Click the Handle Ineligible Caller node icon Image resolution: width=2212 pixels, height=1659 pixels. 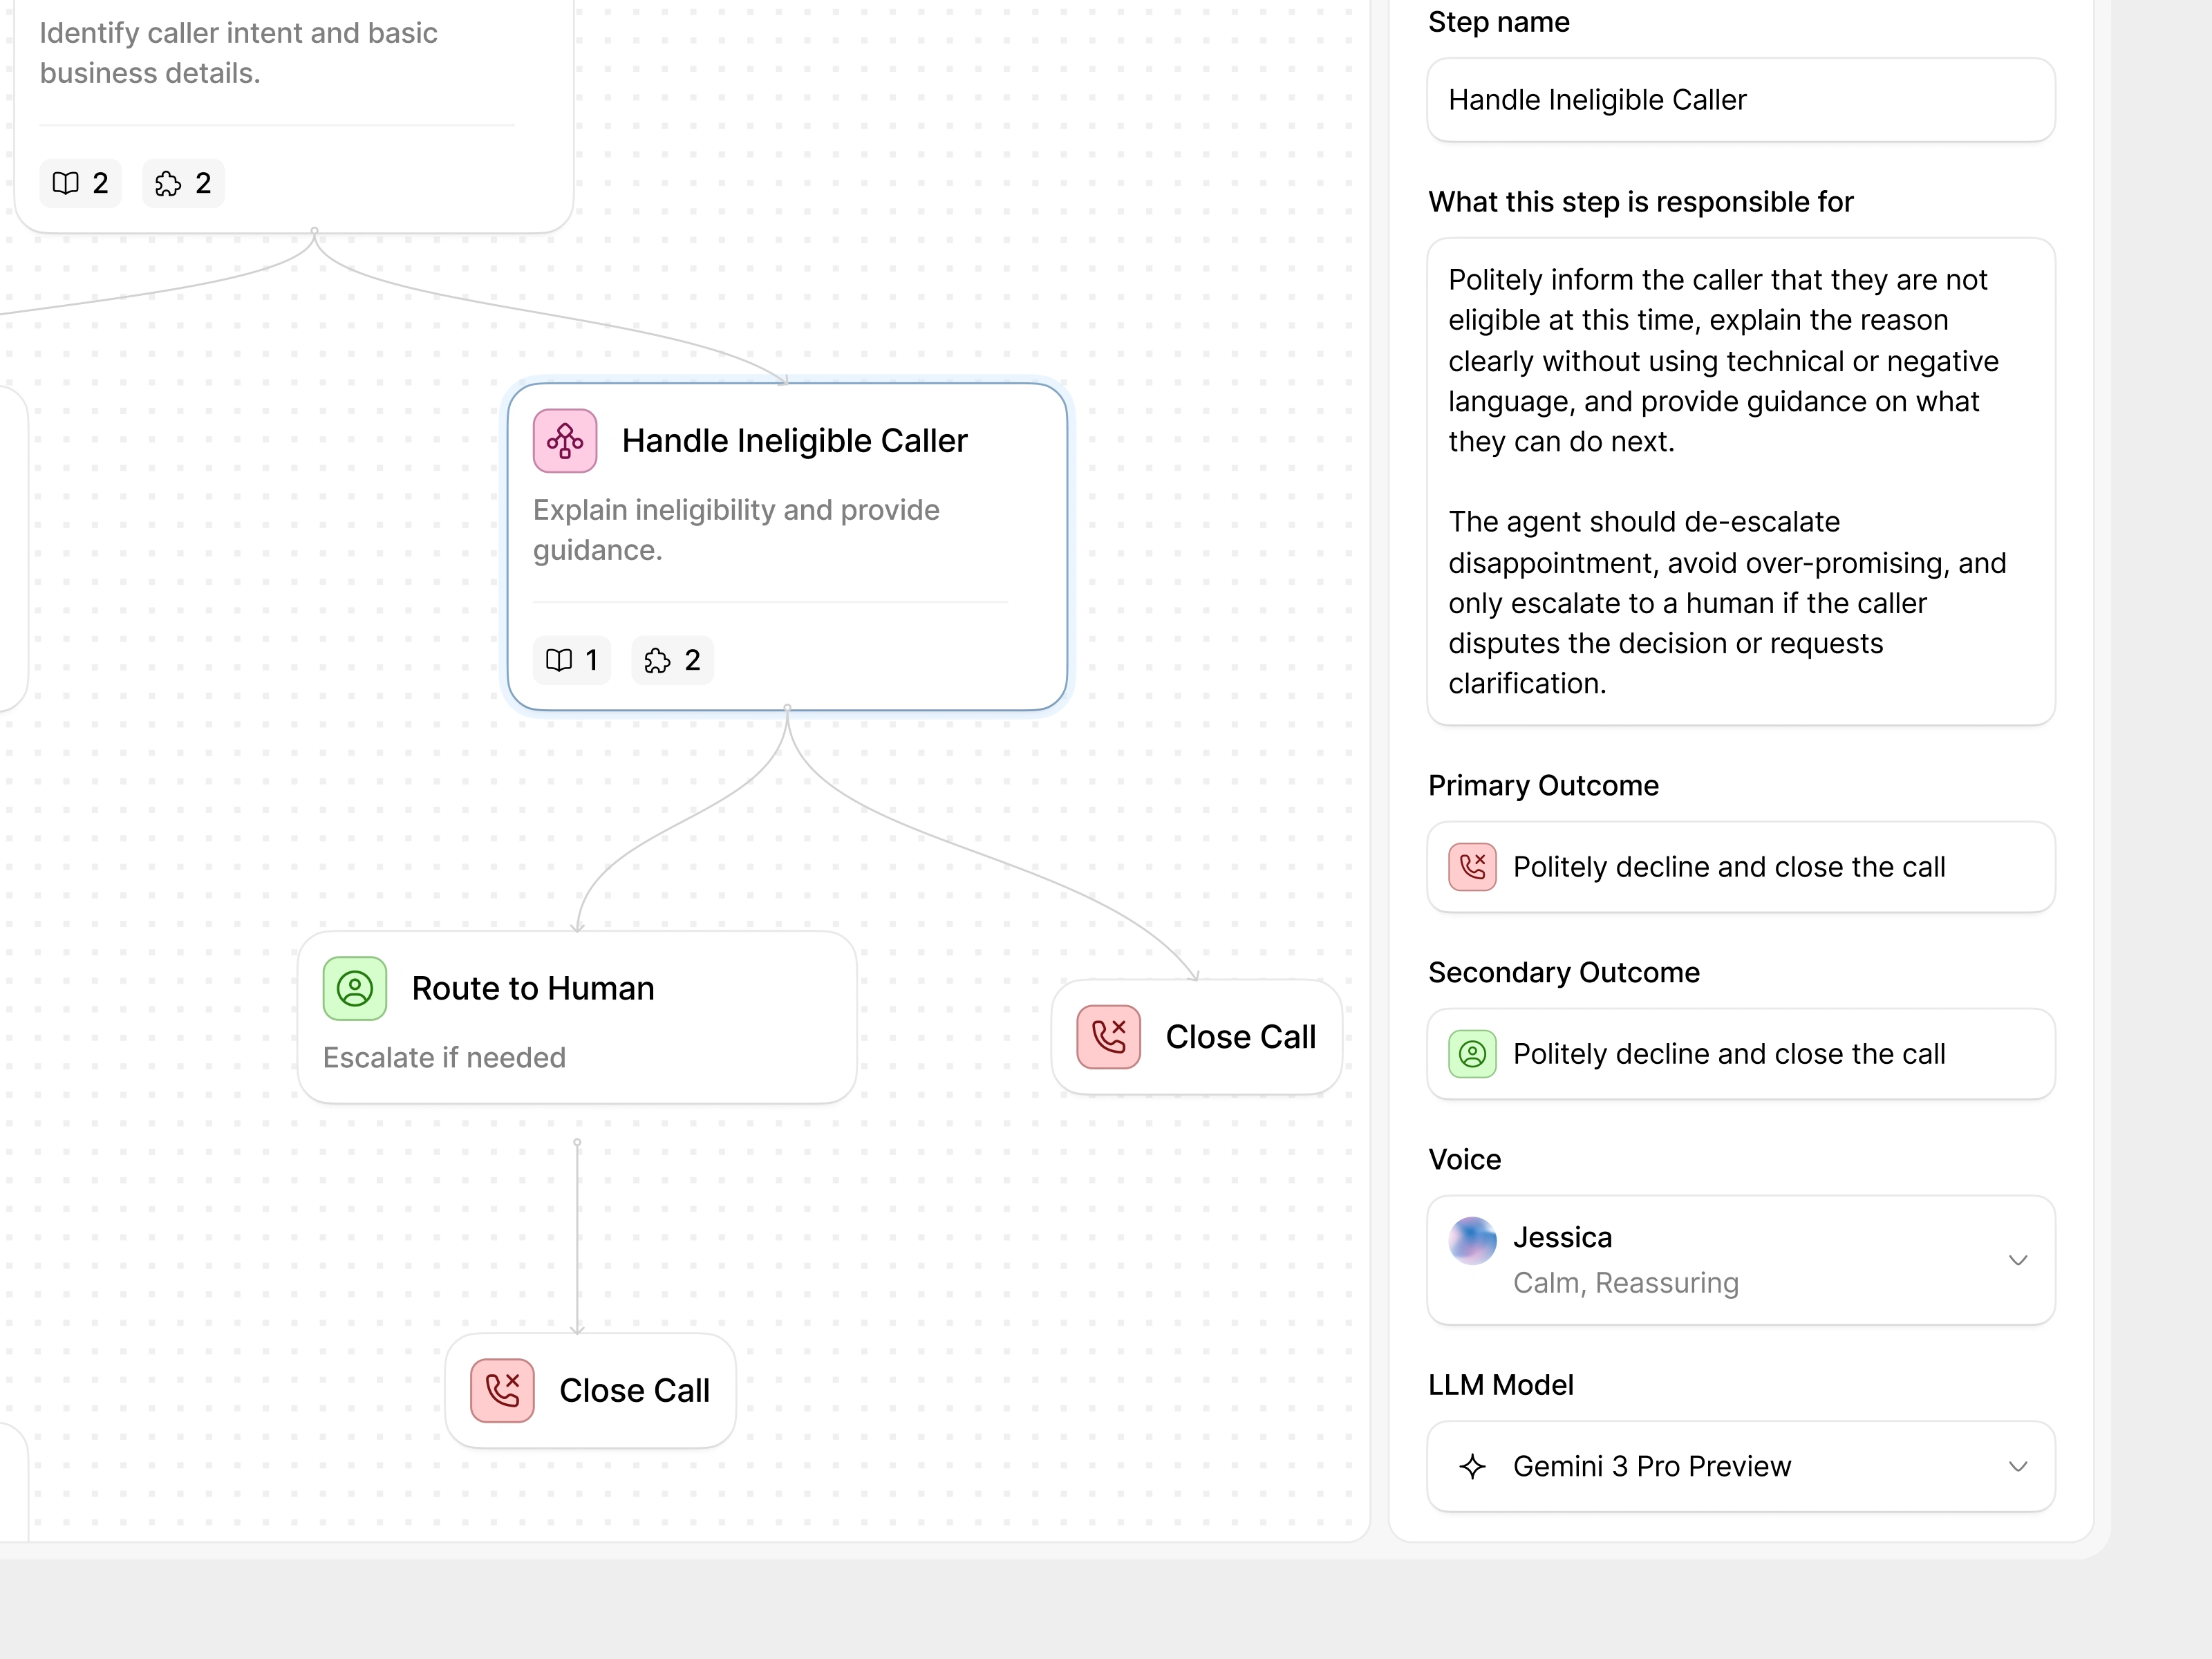[564, 441]
